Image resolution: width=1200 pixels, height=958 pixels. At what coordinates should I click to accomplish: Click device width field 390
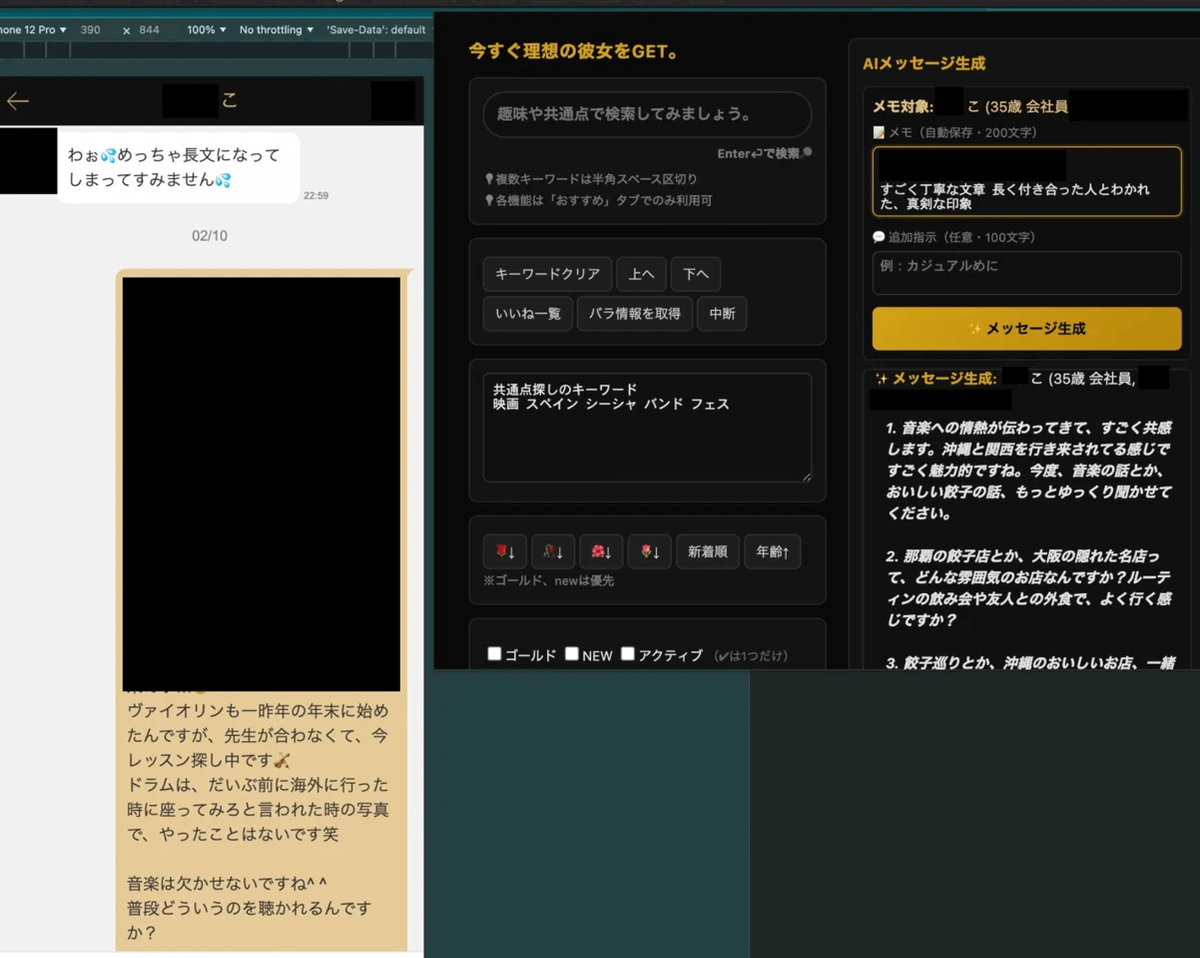(90, 30)
